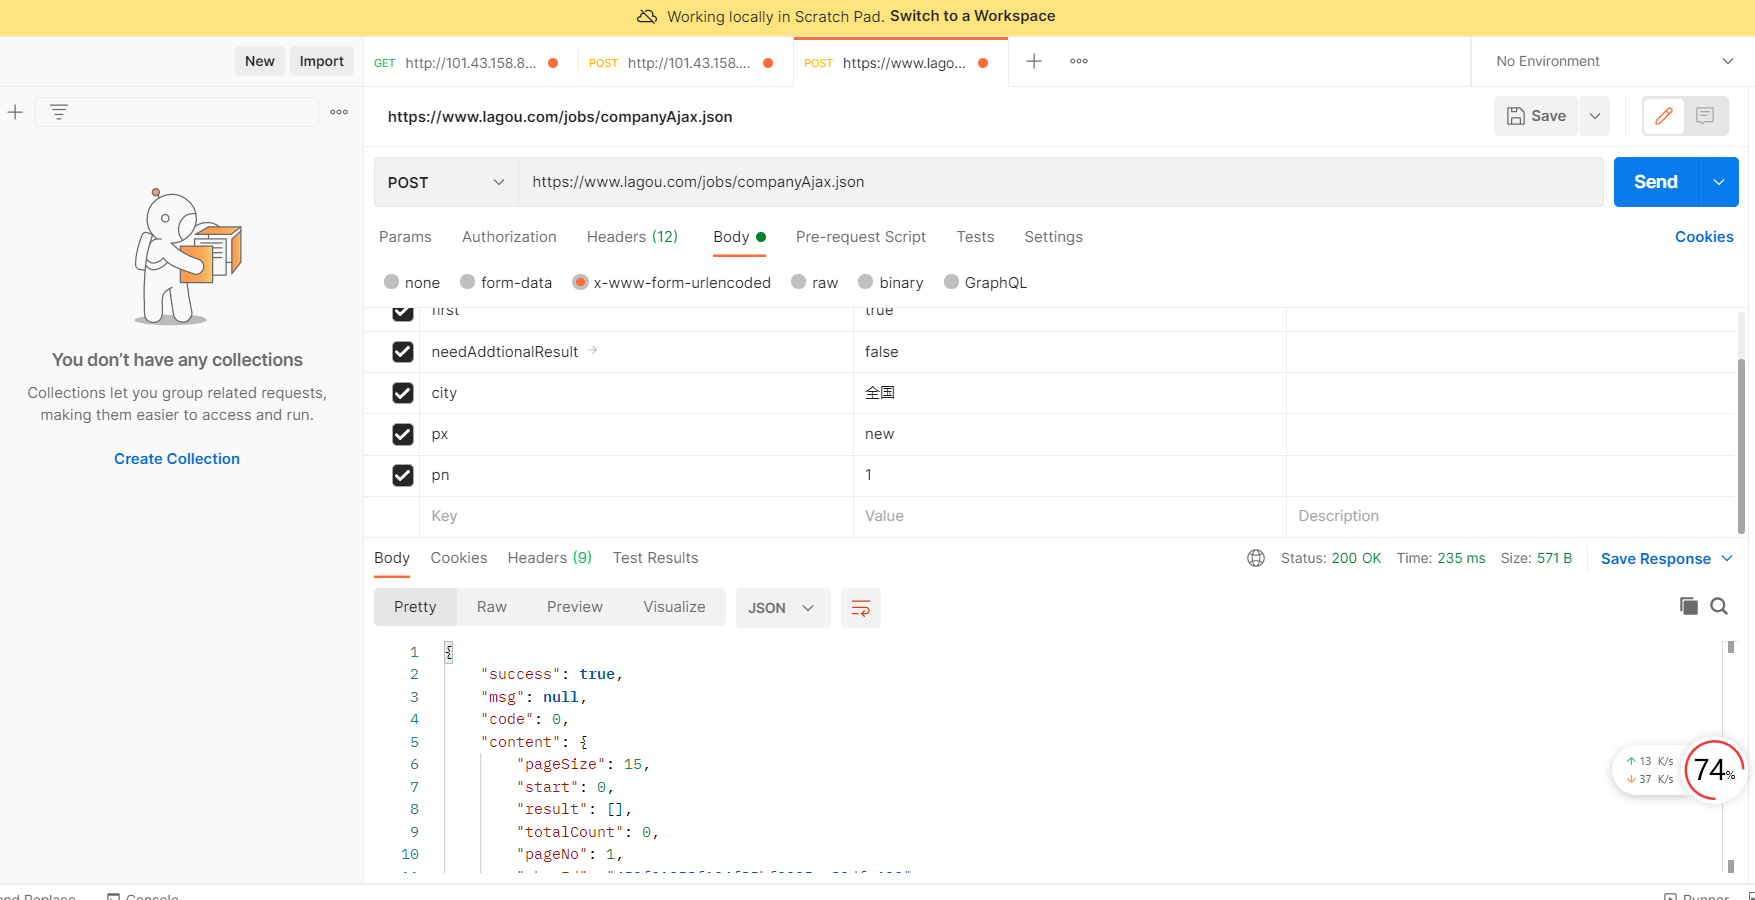The image size is (1755, 900).
Task: Open the POST method dropdown
Action: click(446, 182)
